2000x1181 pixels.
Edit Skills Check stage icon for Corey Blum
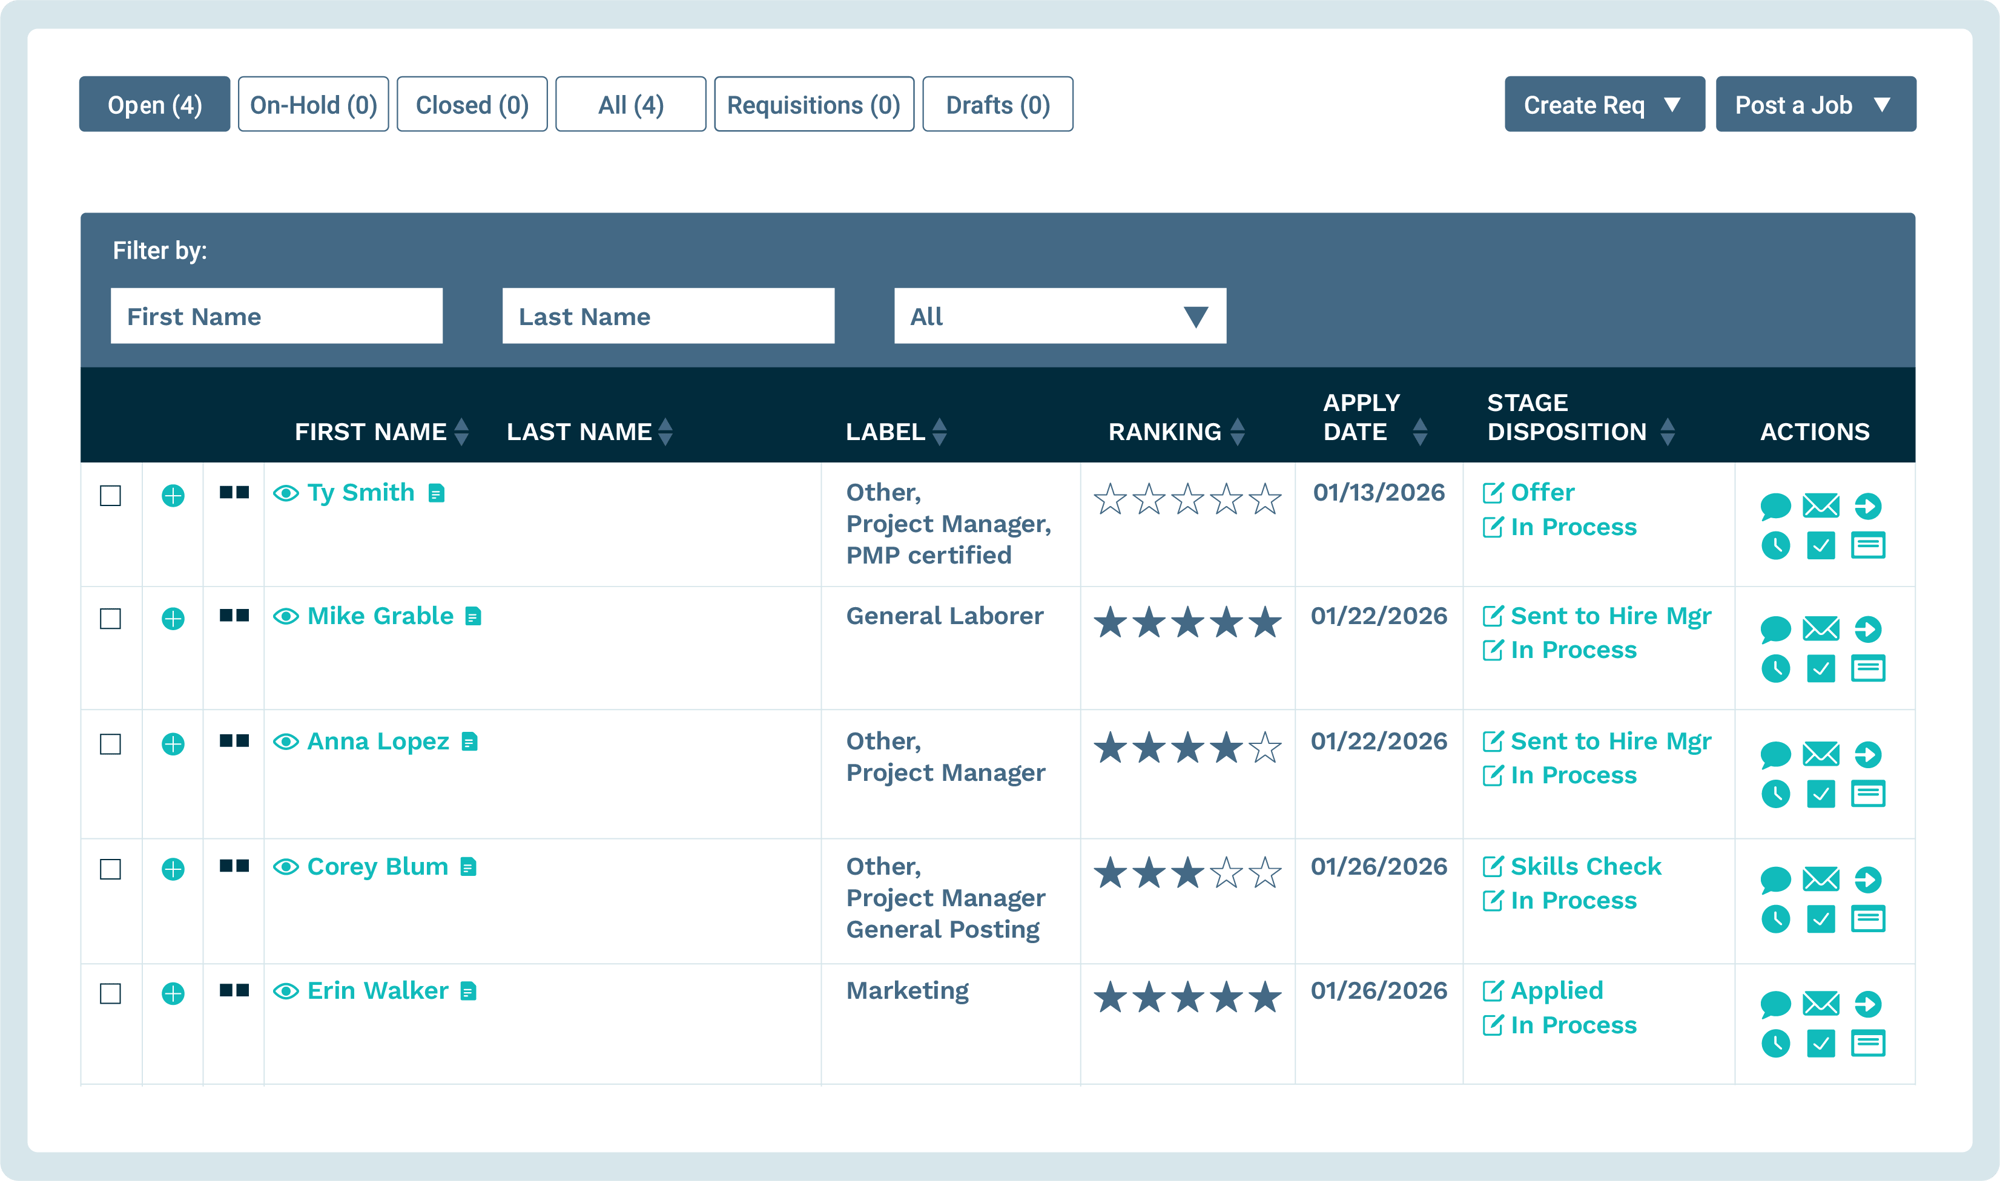(1492, 866)
